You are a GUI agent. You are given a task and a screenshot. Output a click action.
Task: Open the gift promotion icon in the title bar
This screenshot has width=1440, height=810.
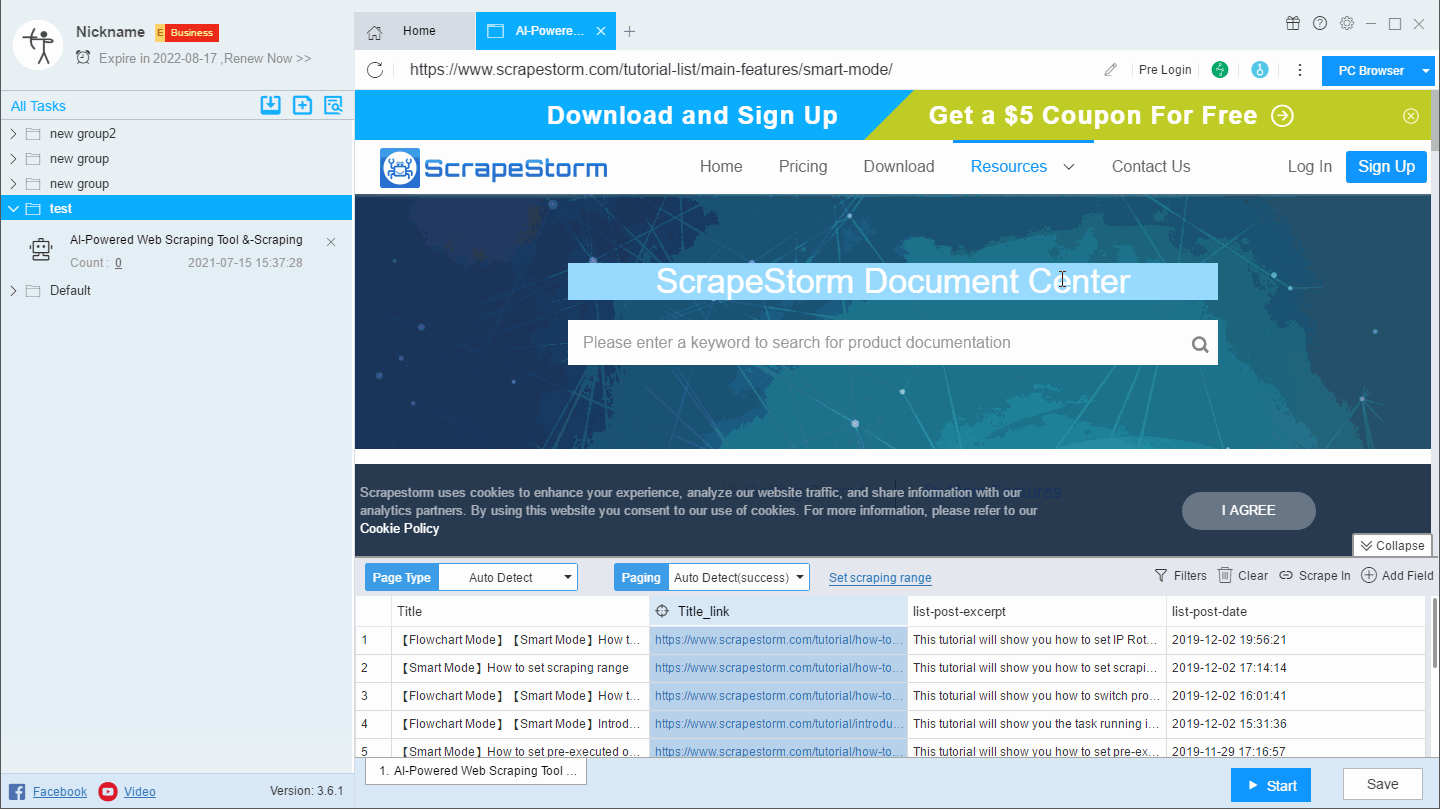1292,22
